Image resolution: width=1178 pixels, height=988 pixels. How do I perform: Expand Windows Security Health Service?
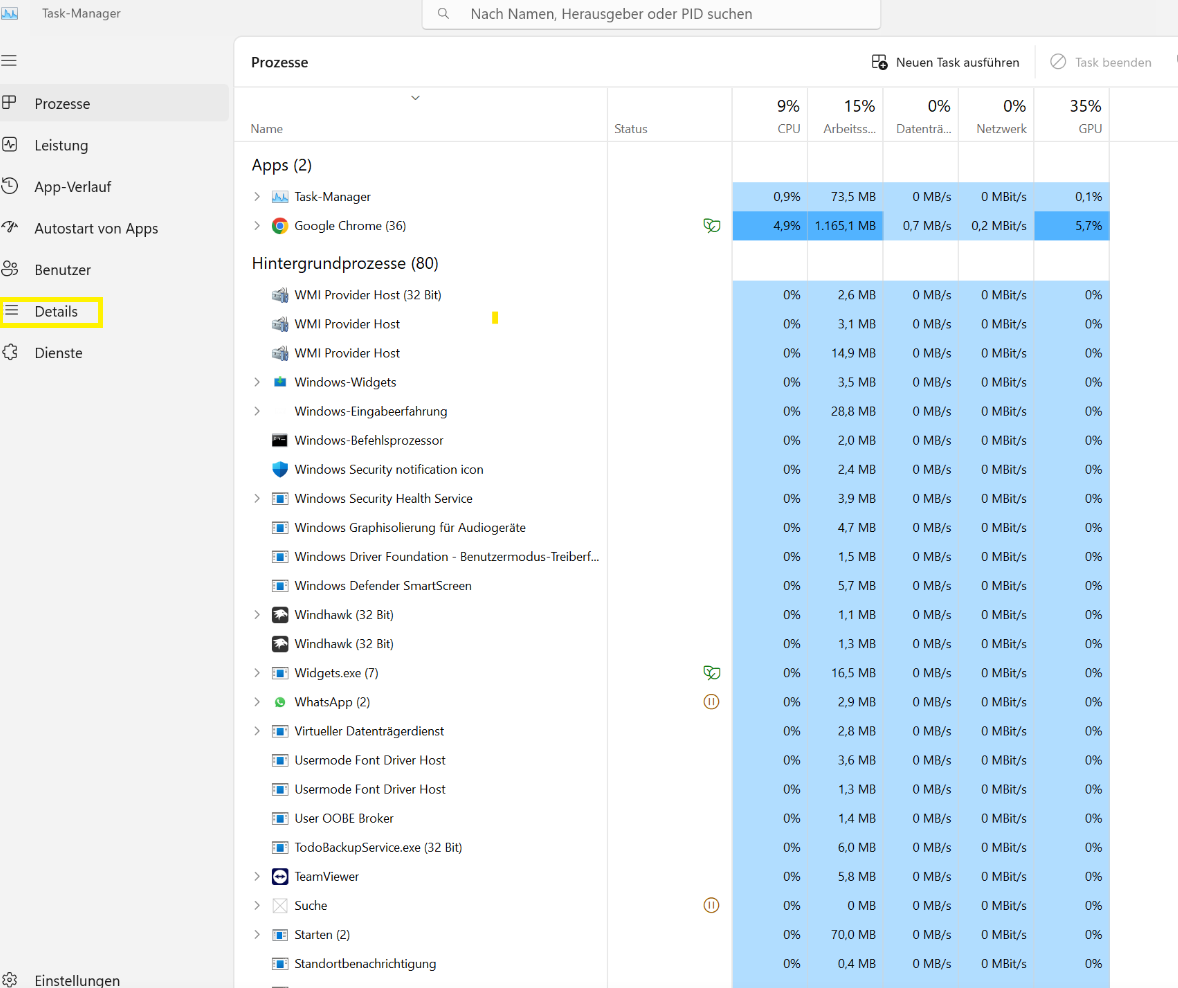tap(257, 498)
